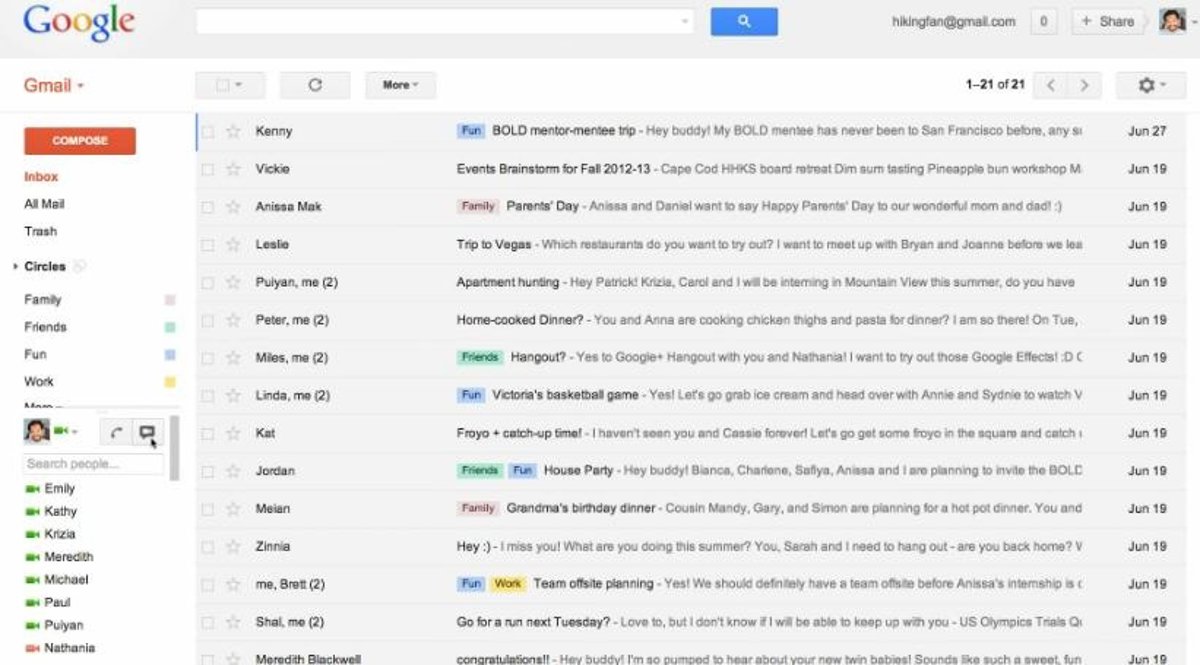
Task: Open the profile picture in top right
Action: [1172, 21]
